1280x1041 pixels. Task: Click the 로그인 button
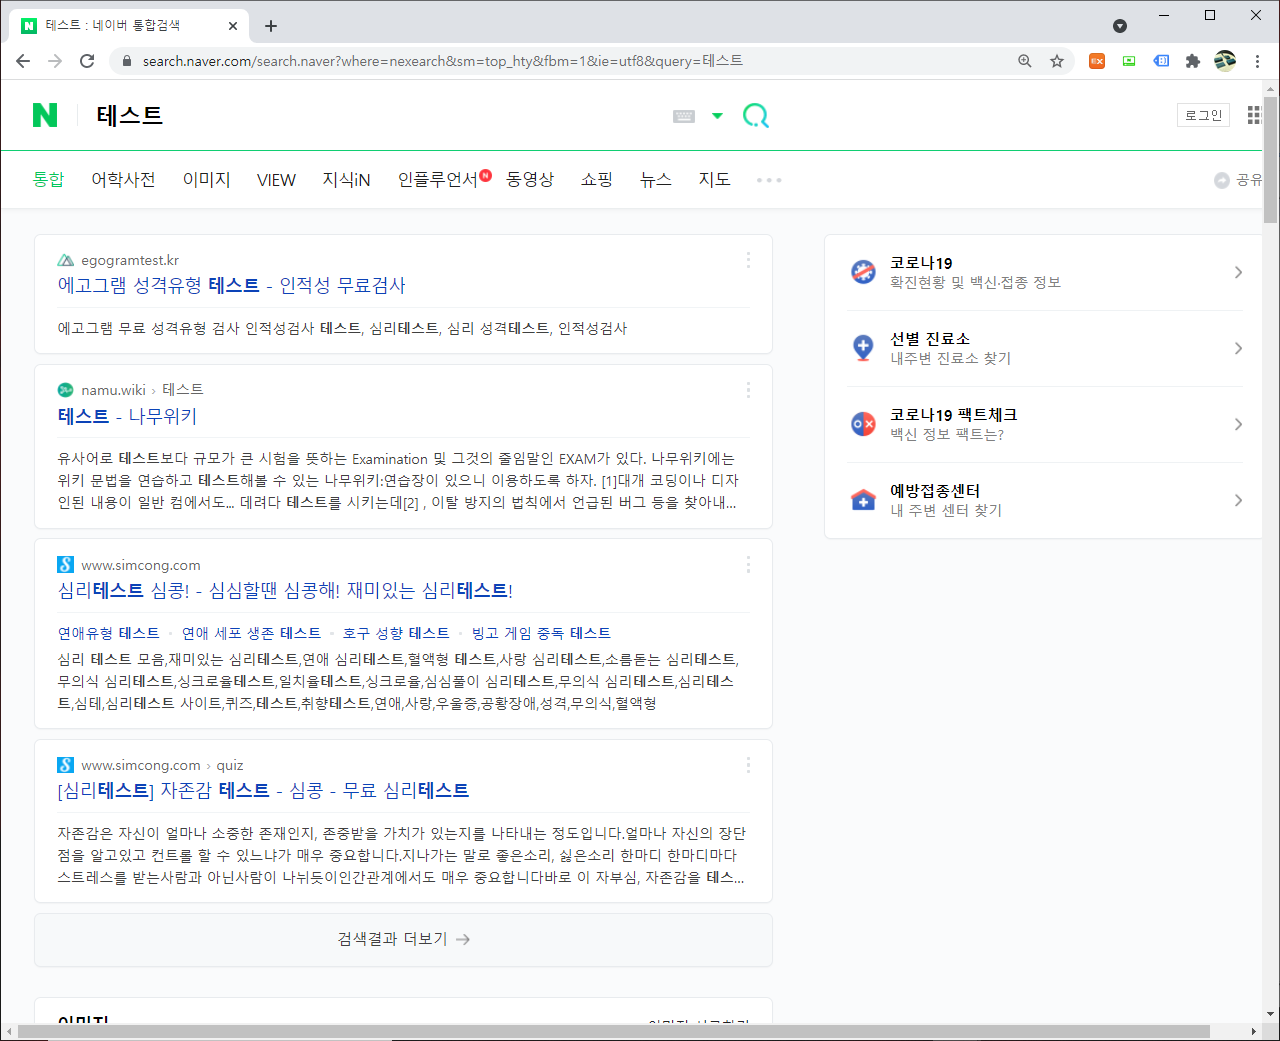[1203, 115]
